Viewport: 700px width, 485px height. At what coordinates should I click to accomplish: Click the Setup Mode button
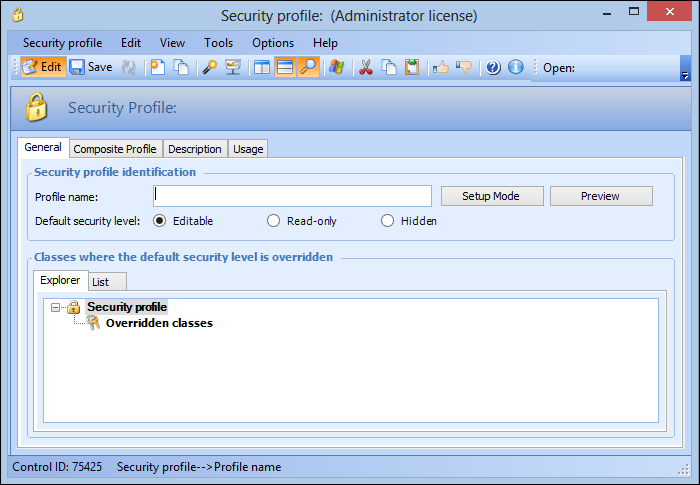coord(490,196)
